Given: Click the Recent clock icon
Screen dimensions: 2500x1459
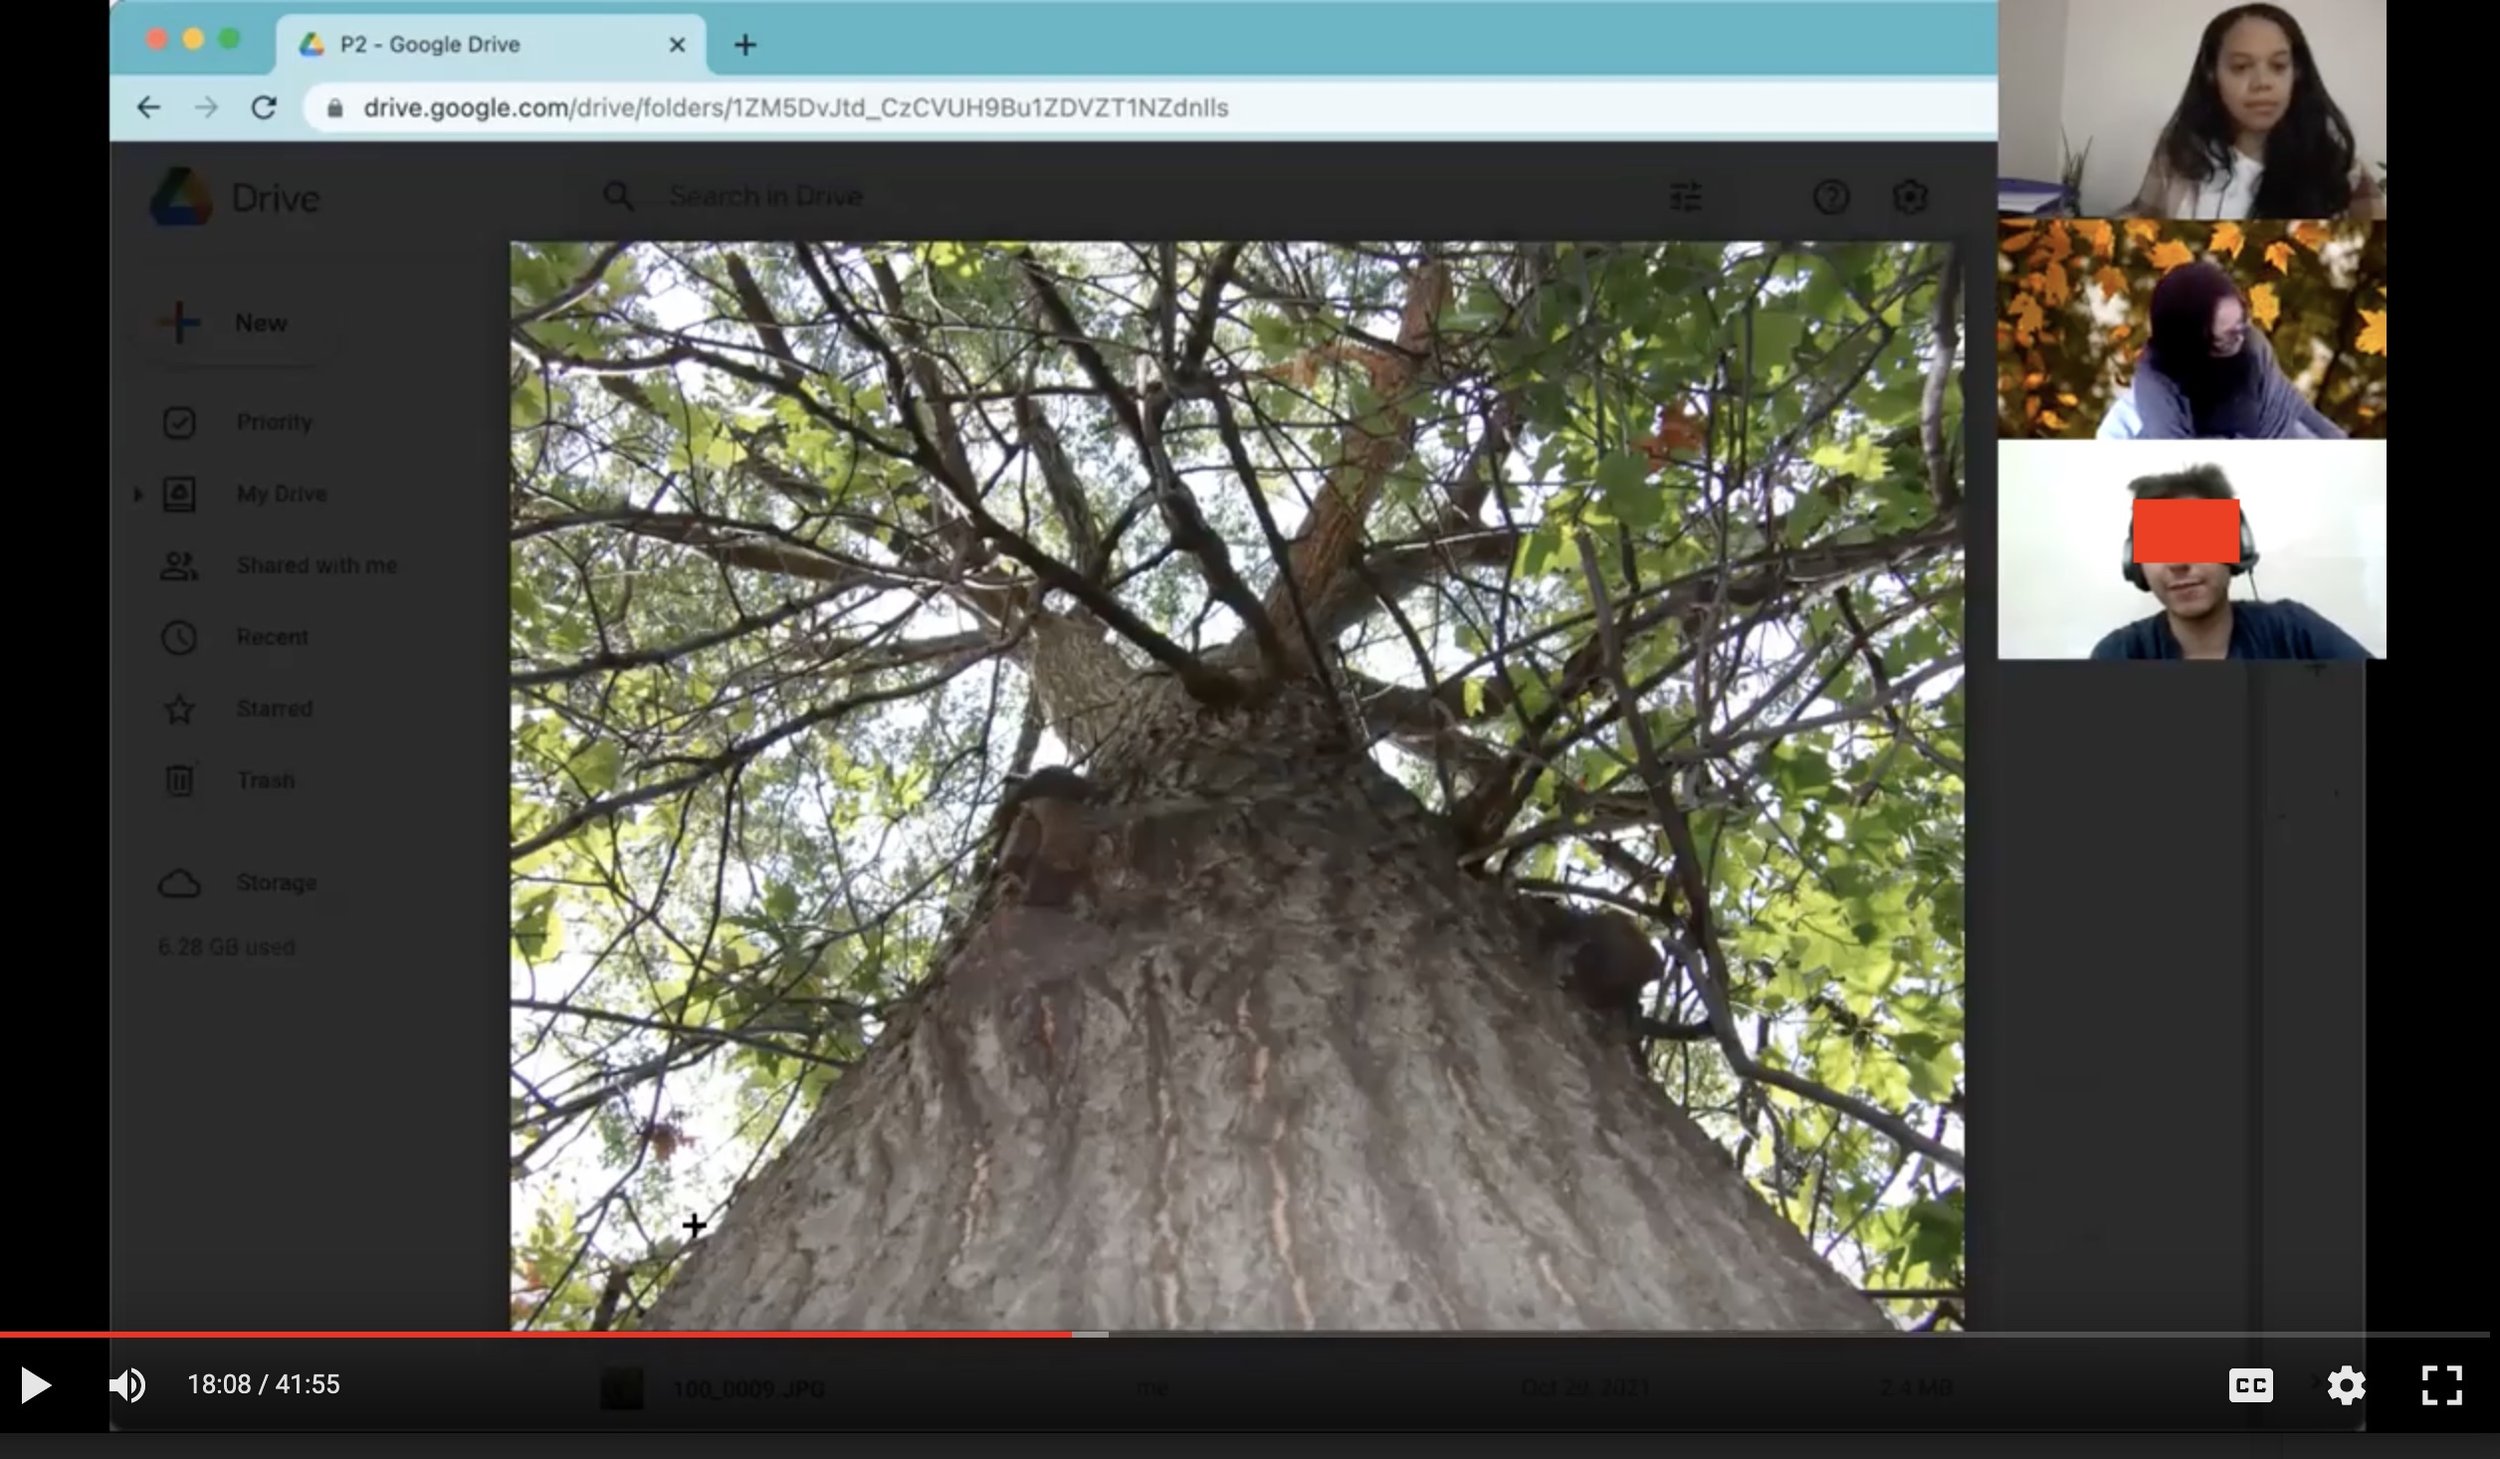Looking at the screenshot, I should pyautogui.click(x=179, y=637).
